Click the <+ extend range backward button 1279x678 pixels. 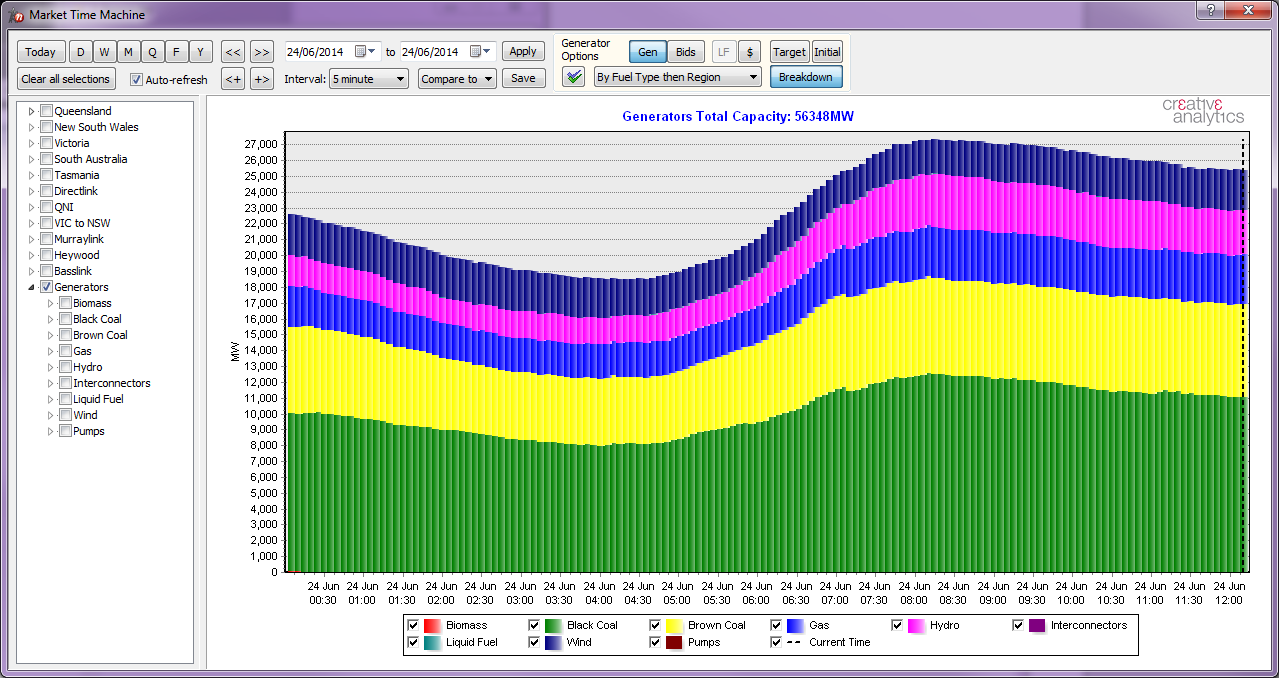point(233,79)
